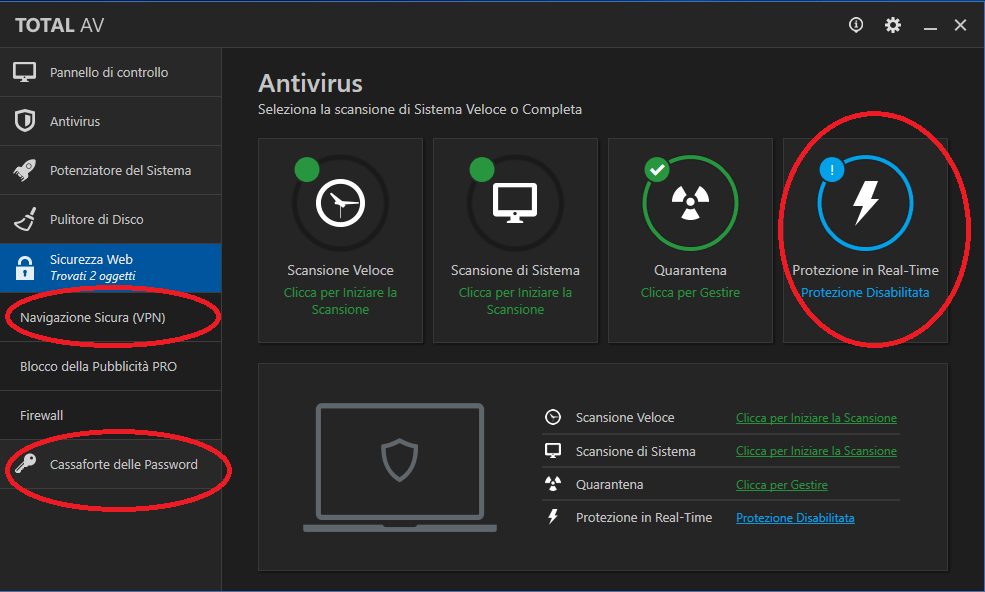Select Navigazione Sicura (VPN) menu item
Image resolution: width=985 pixels, height=592 pixels.
[93, 318]
